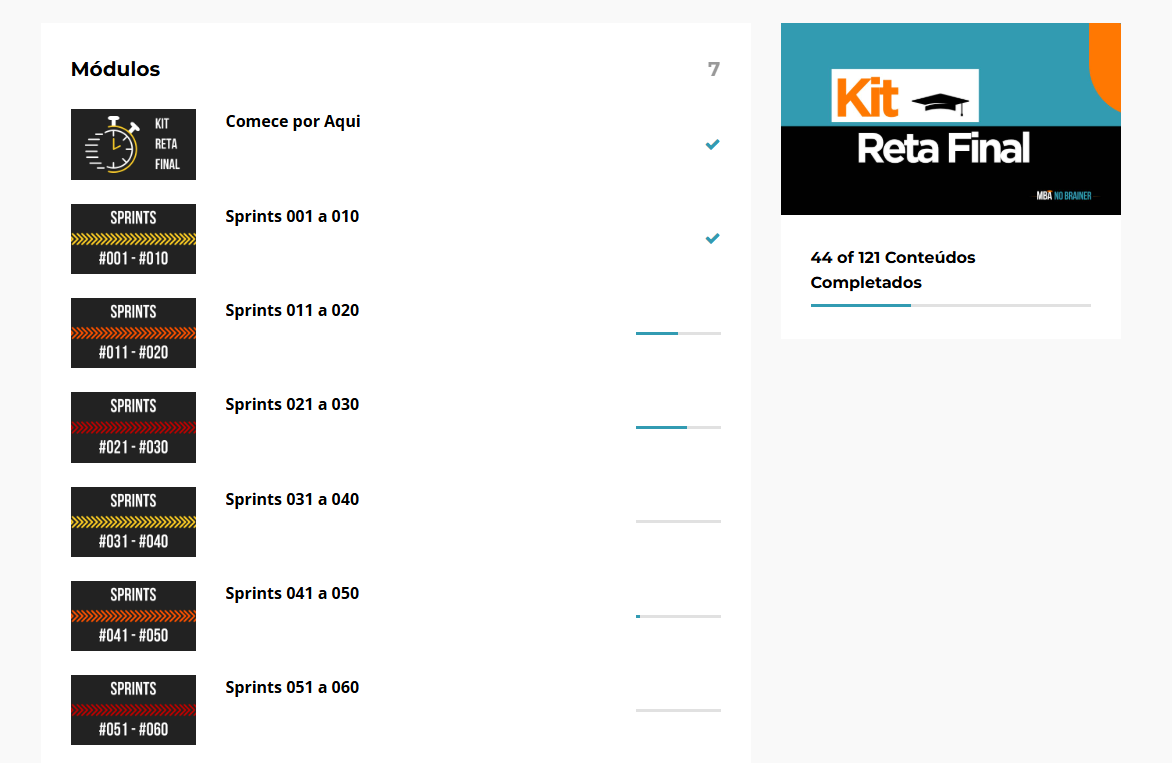Image resolution: width=1172 pixels, height=763 pixels.
Task: Select the Sprints 051 a 060 title
Action: click(x=292, y=688)
